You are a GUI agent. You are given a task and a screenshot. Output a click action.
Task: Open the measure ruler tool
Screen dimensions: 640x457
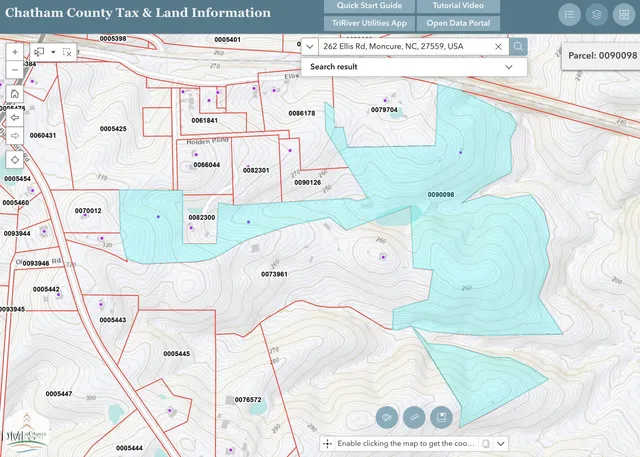[414, 417]
